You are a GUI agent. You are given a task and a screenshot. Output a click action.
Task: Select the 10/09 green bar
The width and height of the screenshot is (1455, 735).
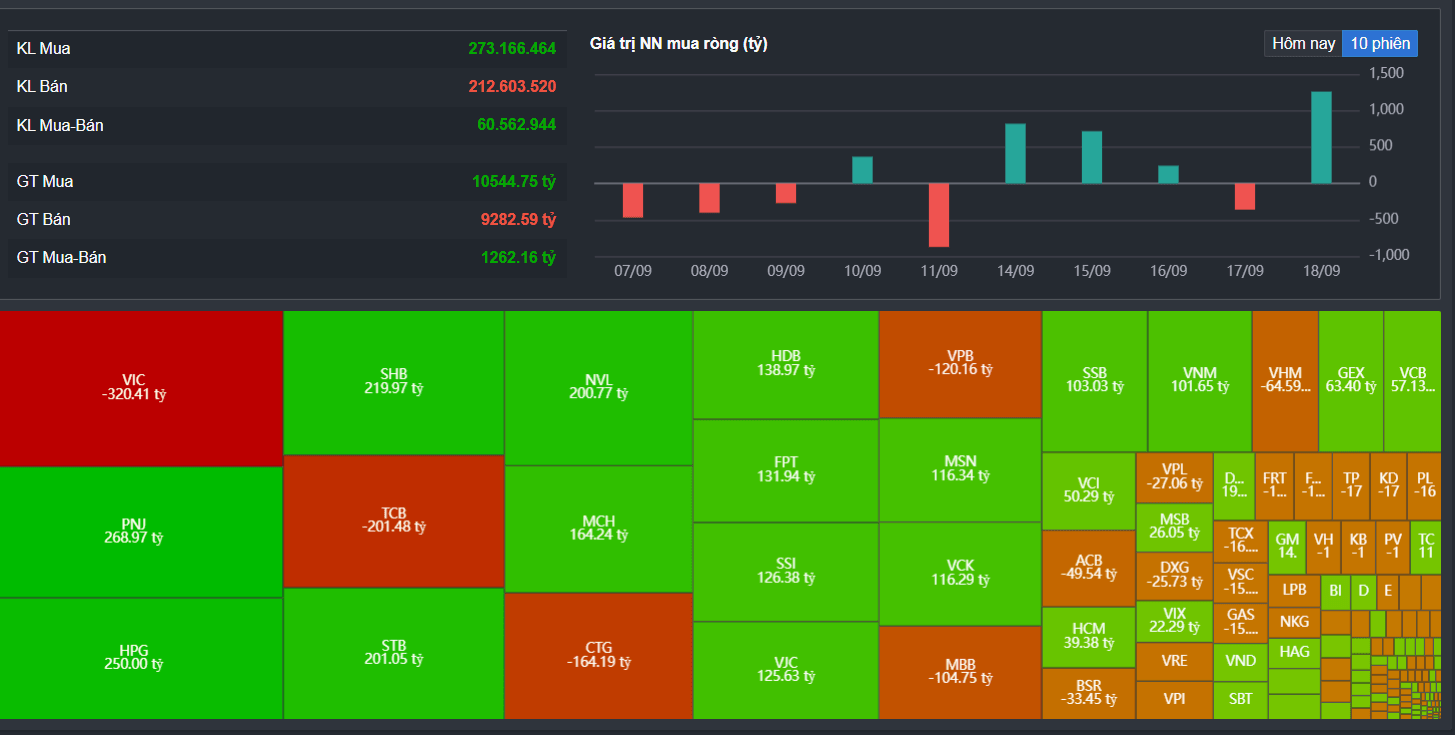click(862, 170)
